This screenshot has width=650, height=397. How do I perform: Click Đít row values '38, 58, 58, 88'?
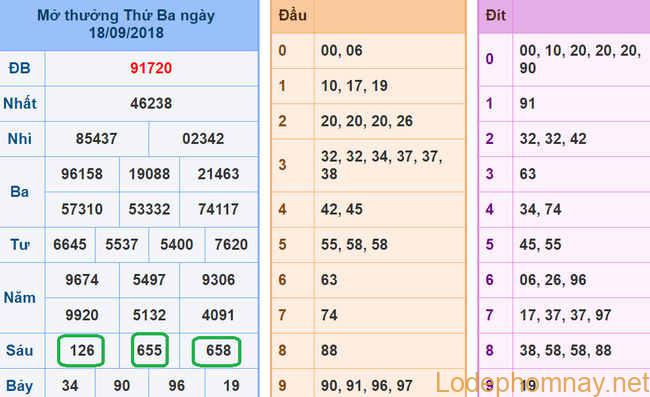pos(565,350)
